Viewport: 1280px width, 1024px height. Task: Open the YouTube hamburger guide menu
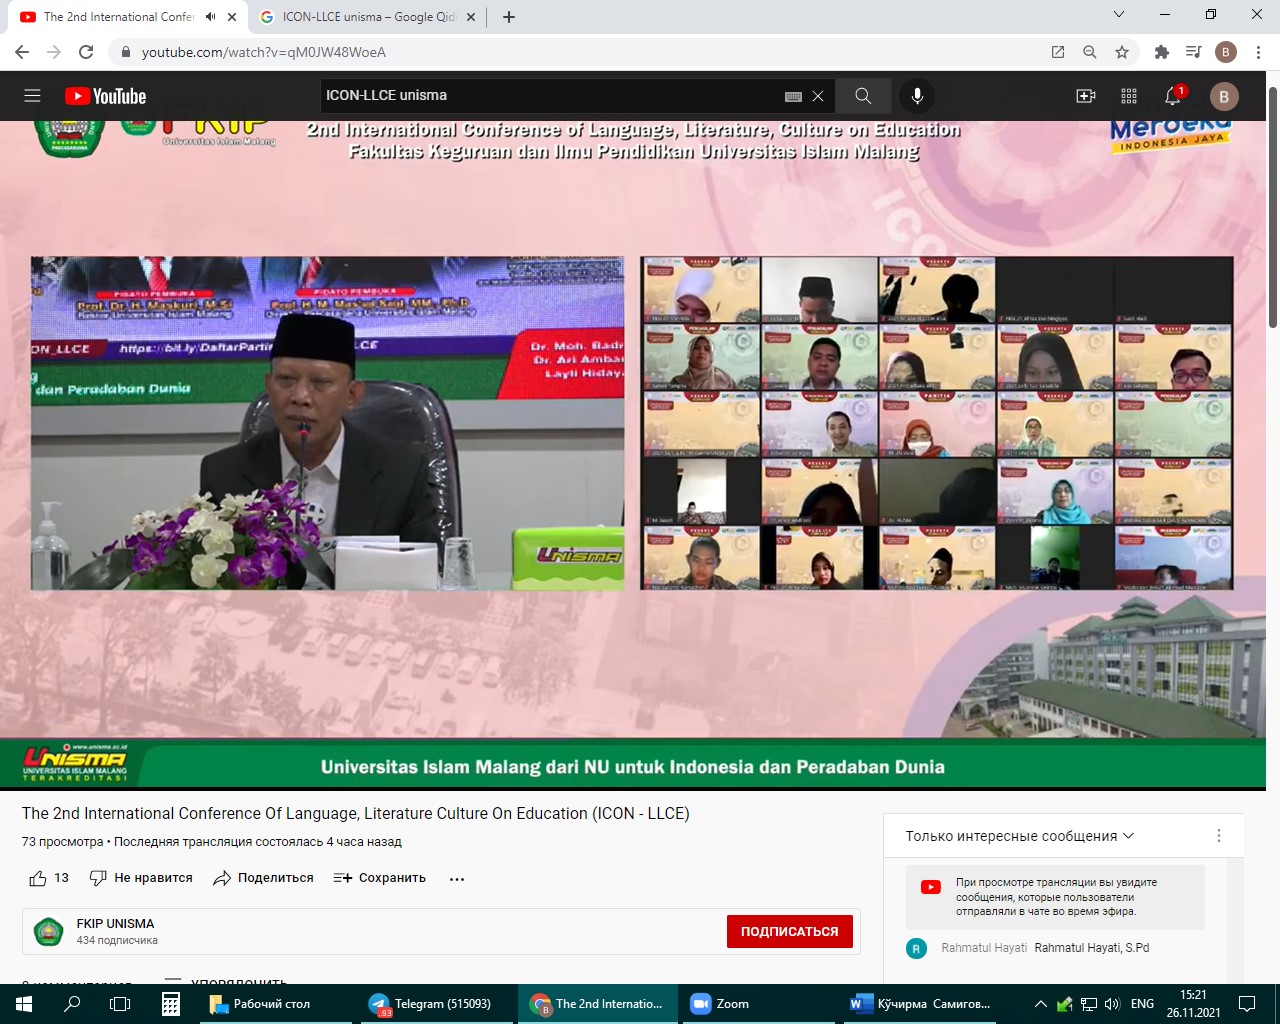(x=32, y=96)
